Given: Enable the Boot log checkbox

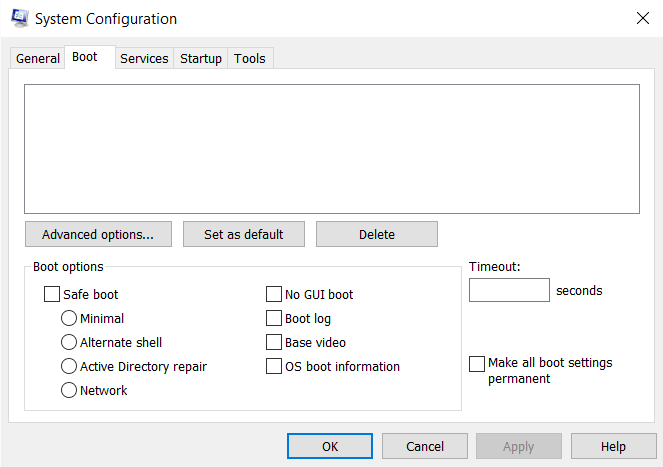Looking at the screenshot, I should point(274,318).
